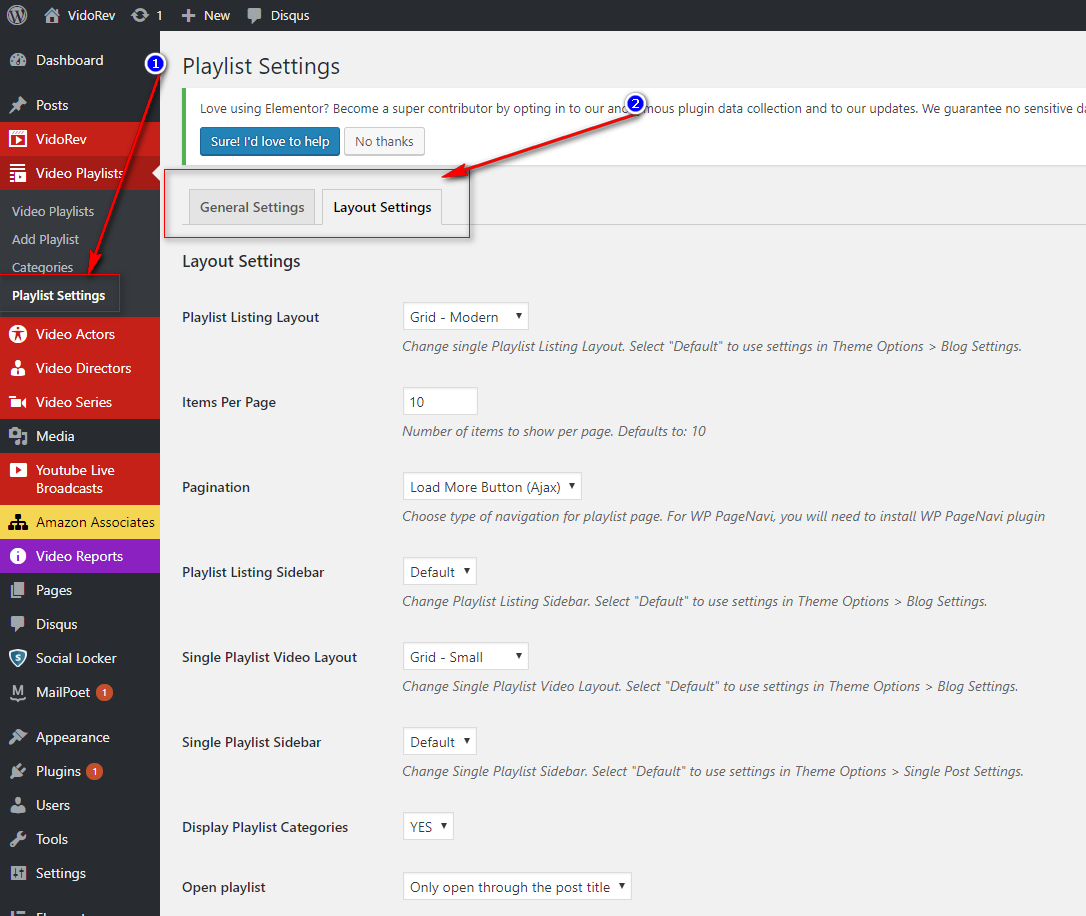
Task: Click the Items Per Page input field
Action: 440,402
